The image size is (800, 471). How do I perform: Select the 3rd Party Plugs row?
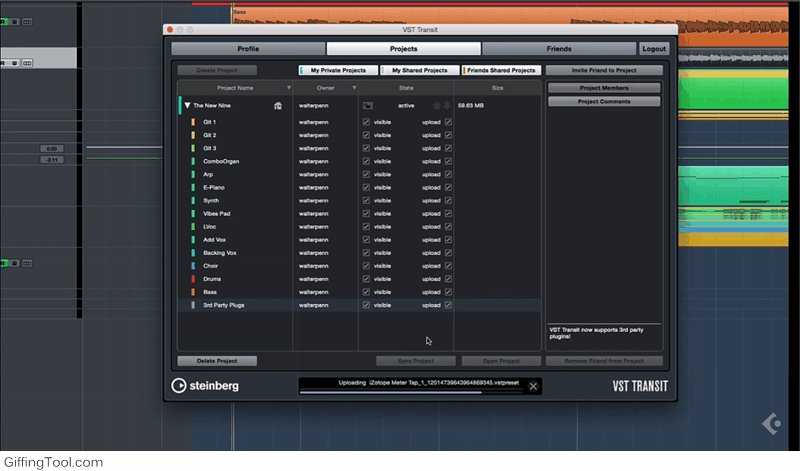359,305
